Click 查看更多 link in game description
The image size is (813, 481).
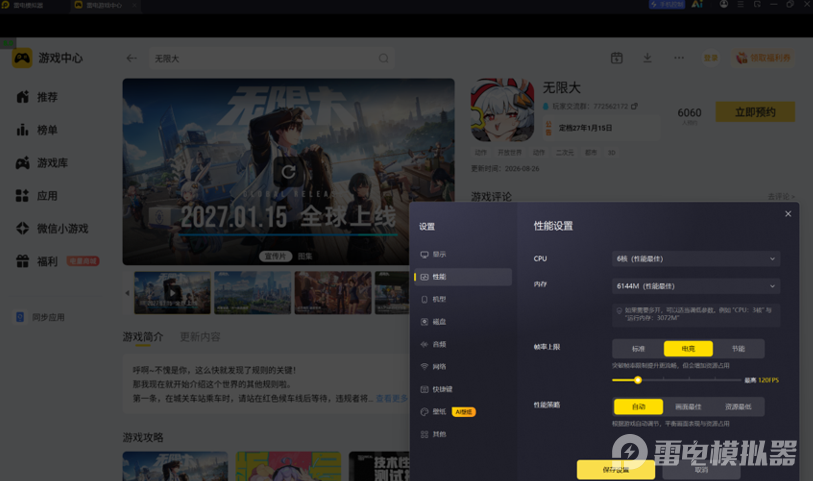(x=391, y=399)
